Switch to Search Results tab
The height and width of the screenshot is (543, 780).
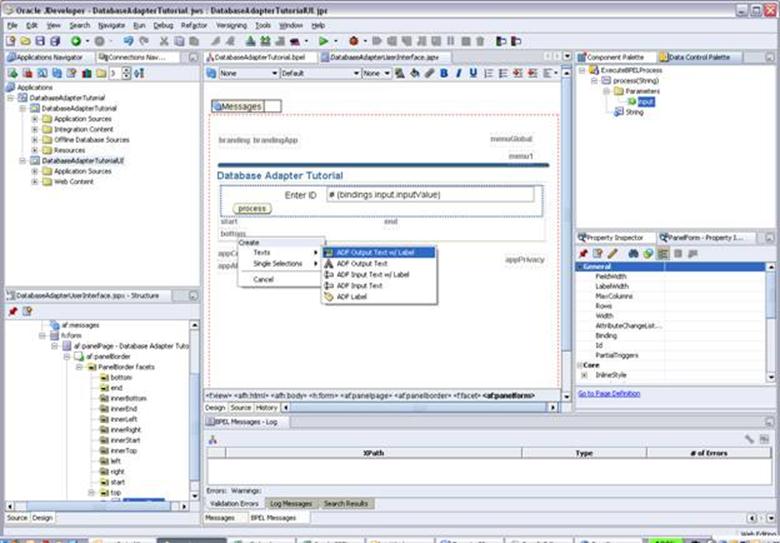click(x=346, y=504)
